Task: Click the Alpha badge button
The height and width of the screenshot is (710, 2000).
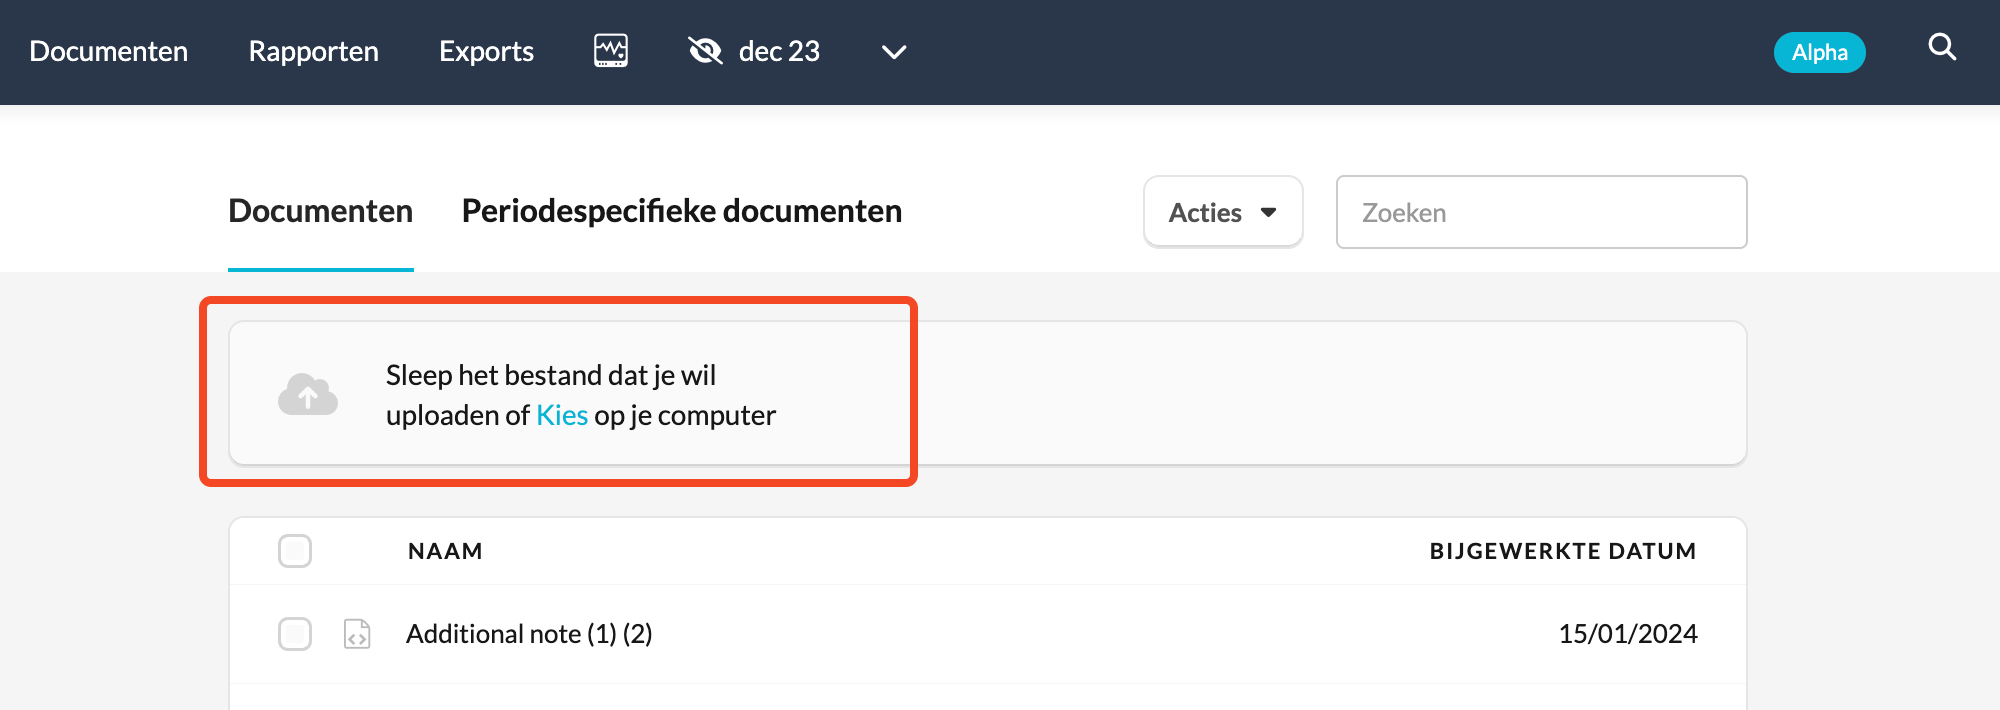Action: point(1820,52)
